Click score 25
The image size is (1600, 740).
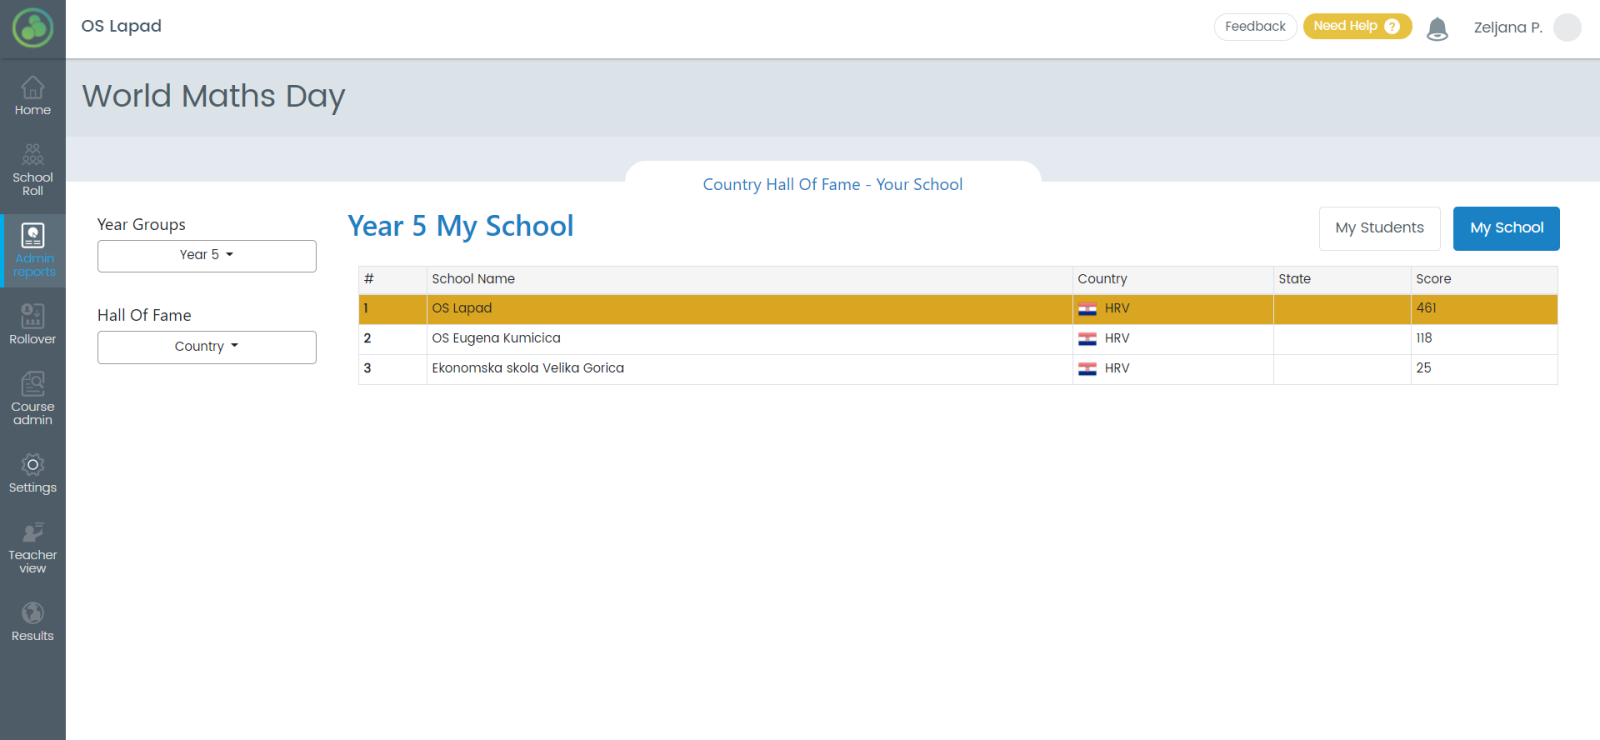tap(1423, 368)
